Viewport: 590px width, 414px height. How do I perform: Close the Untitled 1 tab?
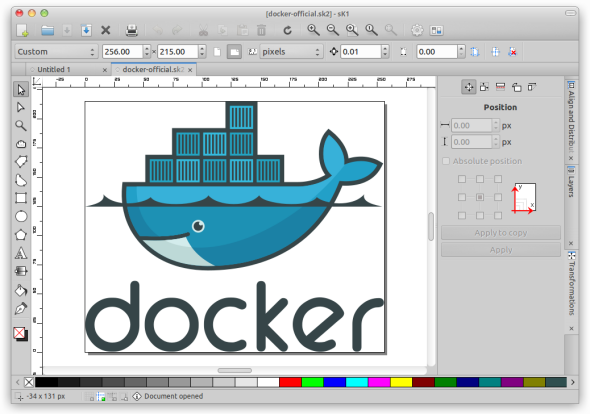pos(105,70)
